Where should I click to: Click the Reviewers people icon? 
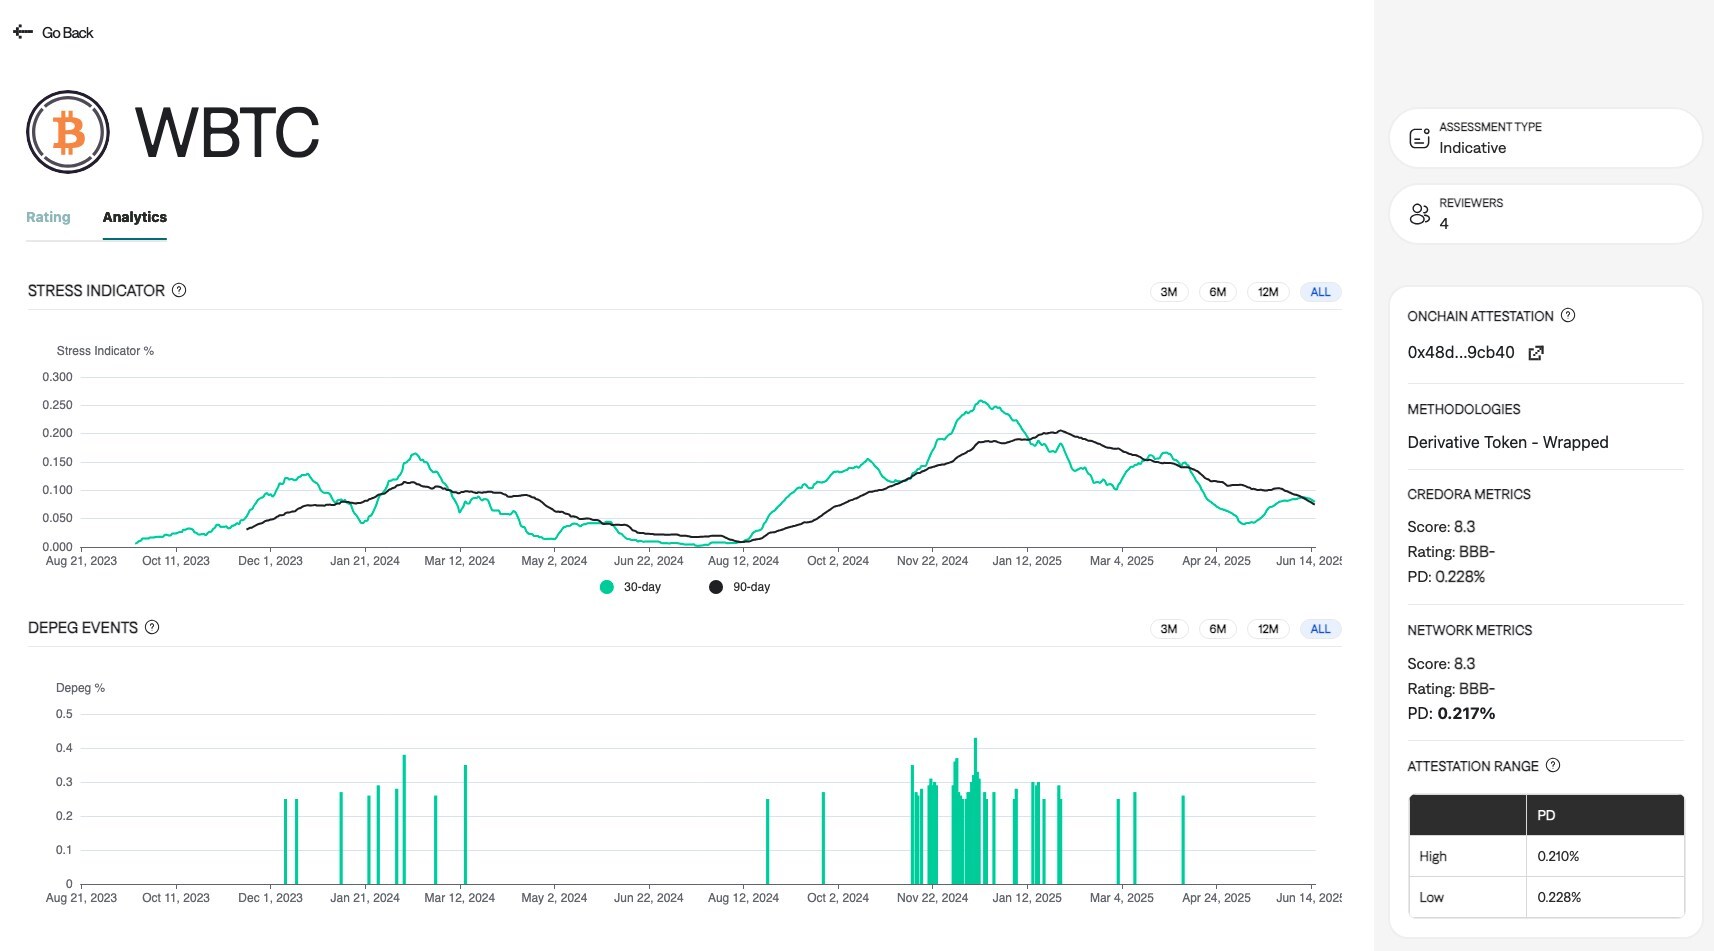click(1419, 214)
